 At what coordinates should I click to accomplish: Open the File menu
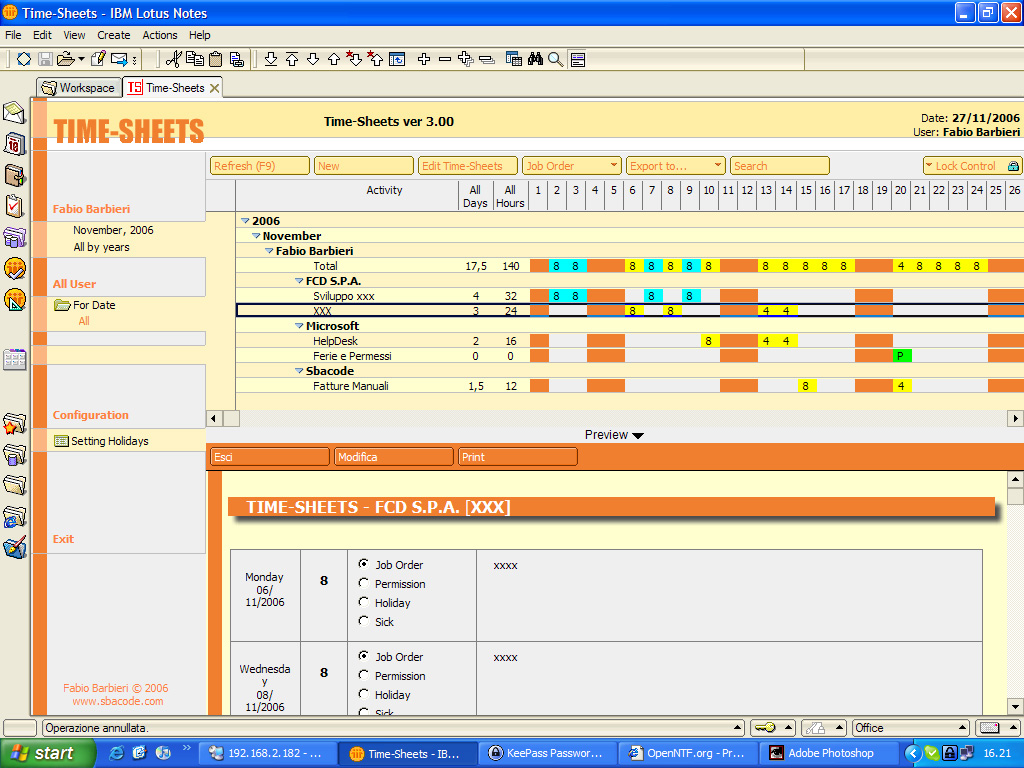pyautogui.click(x=13, y=35)
